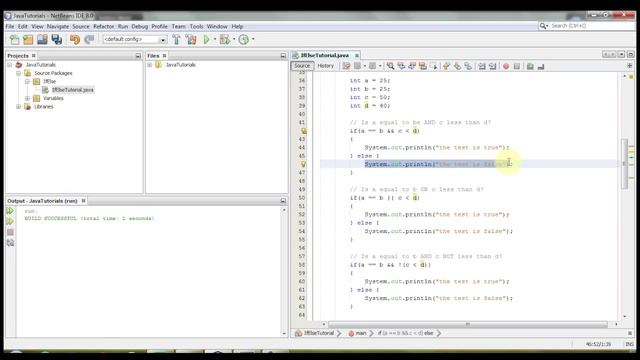Click the Toggle Highlight Search editor icon
Viewport: 640px width, 360px height.
(x=422, y=66)
